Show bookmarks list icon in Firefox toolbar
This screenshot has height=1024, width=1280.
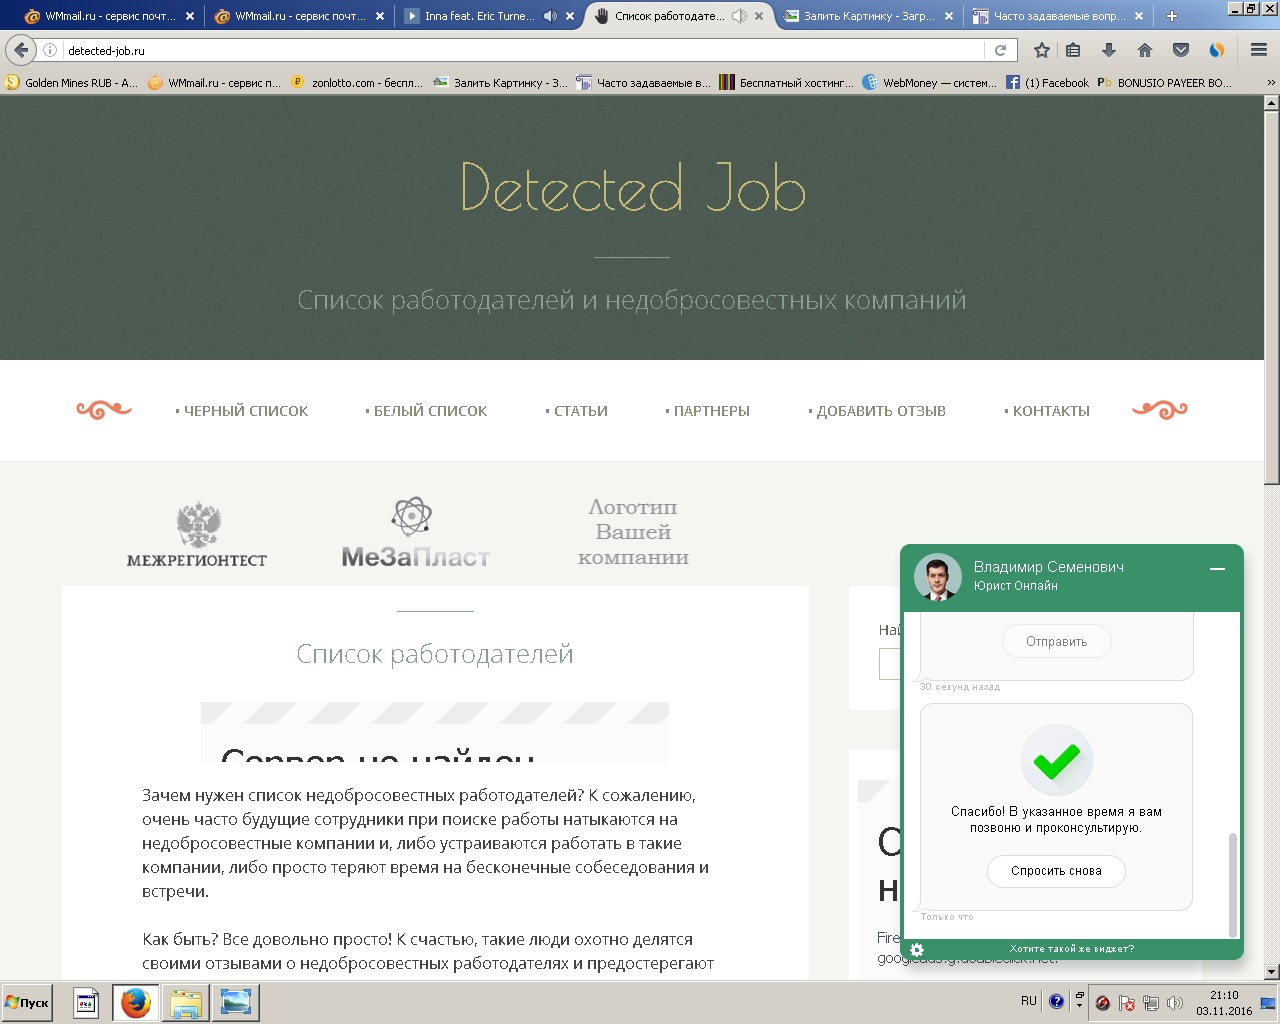tap(1073, 50)
